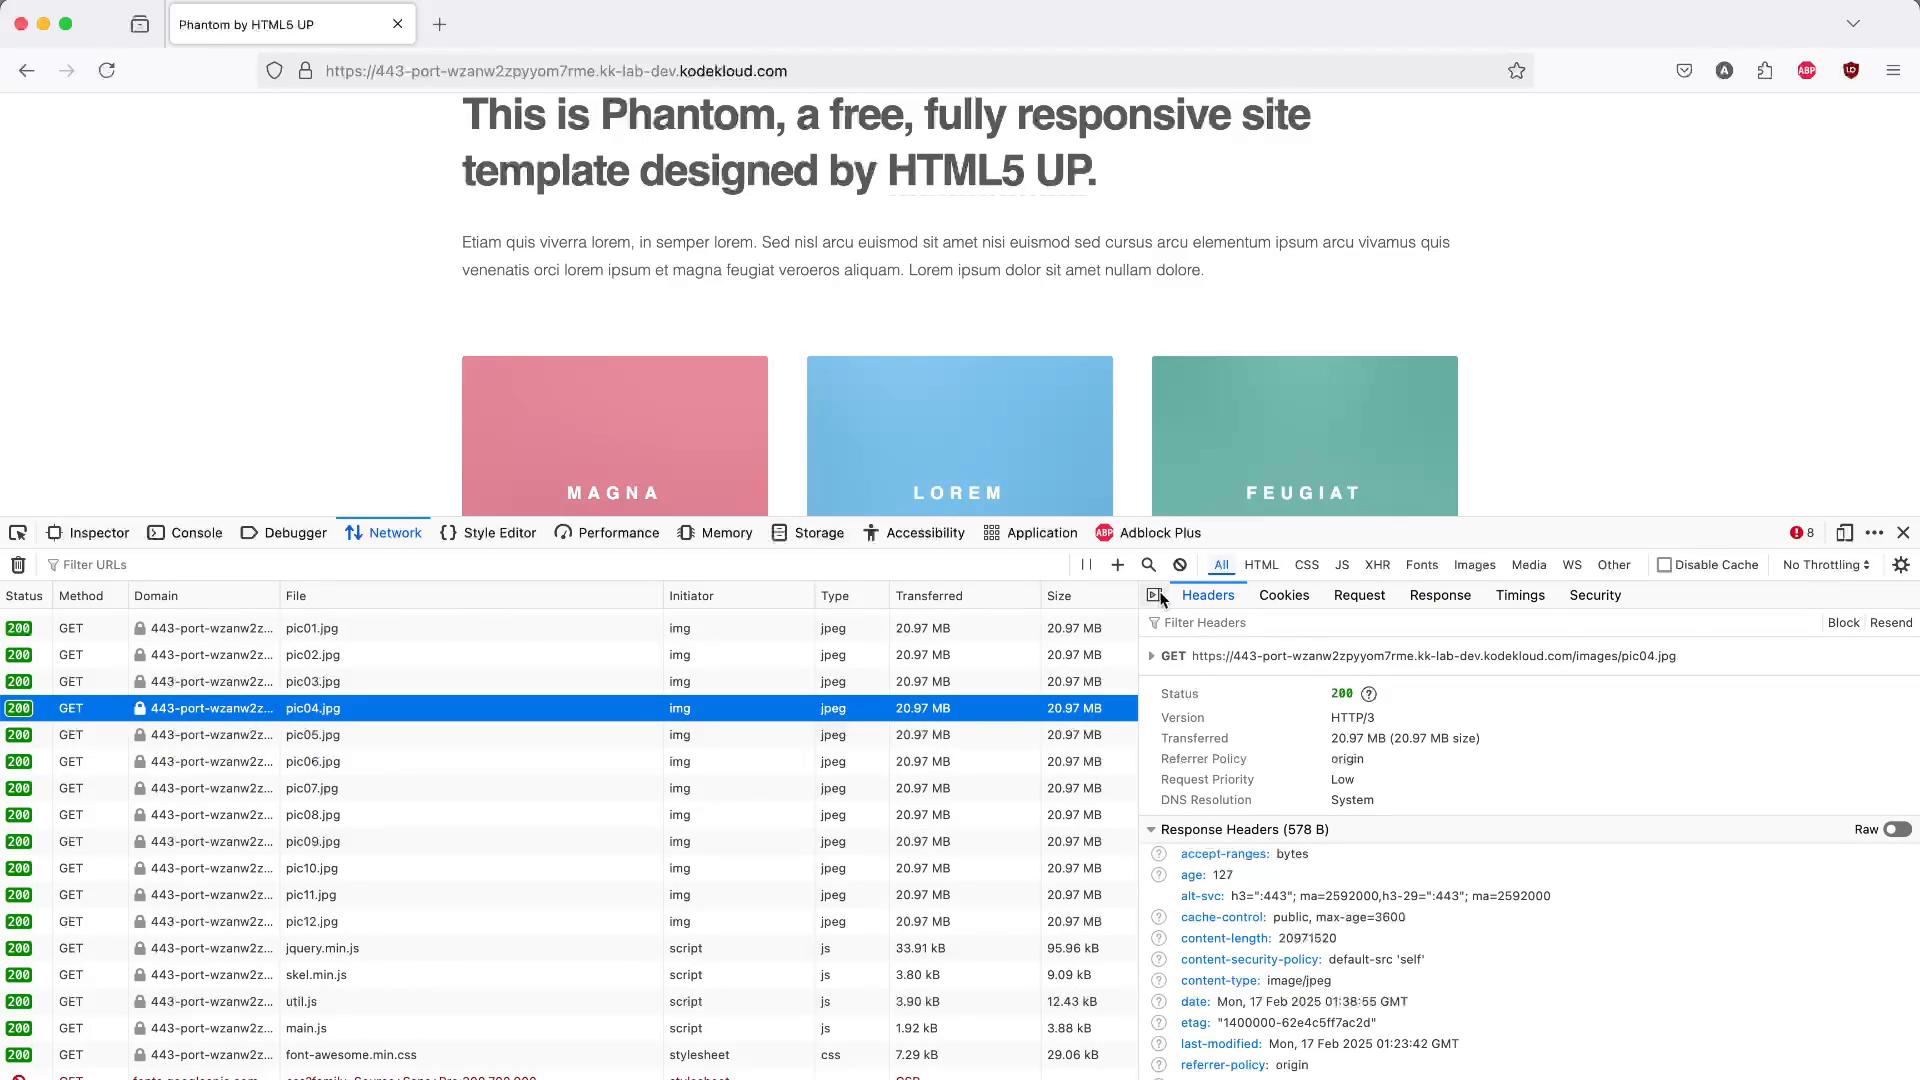Filter requests by XHR type

[x=1378, y=565]
